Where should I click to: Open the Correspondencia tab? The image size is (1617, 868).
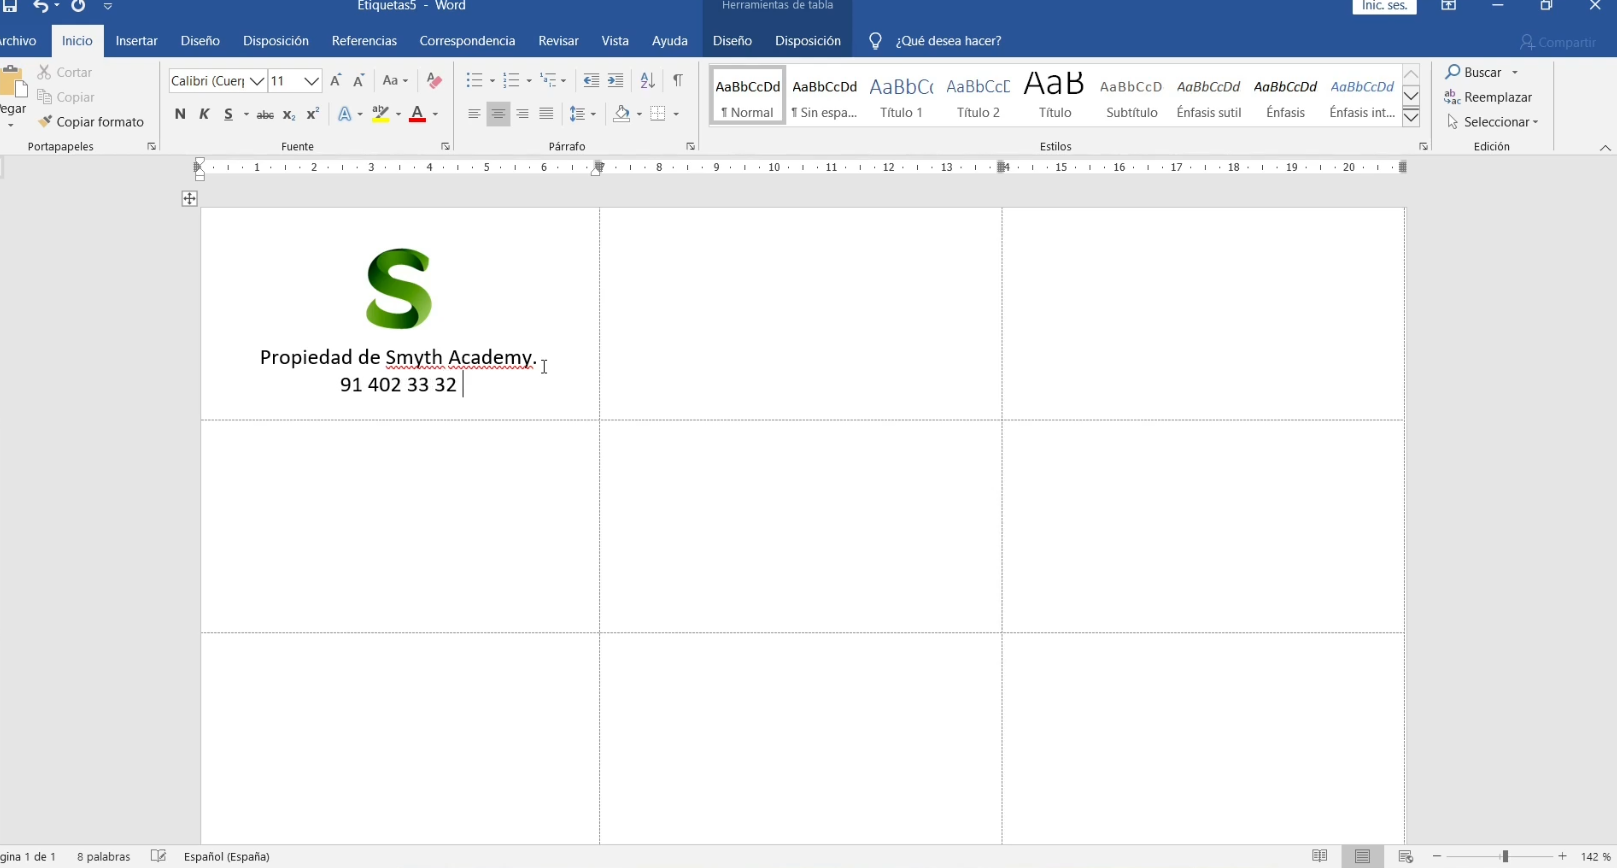point(467,41)
